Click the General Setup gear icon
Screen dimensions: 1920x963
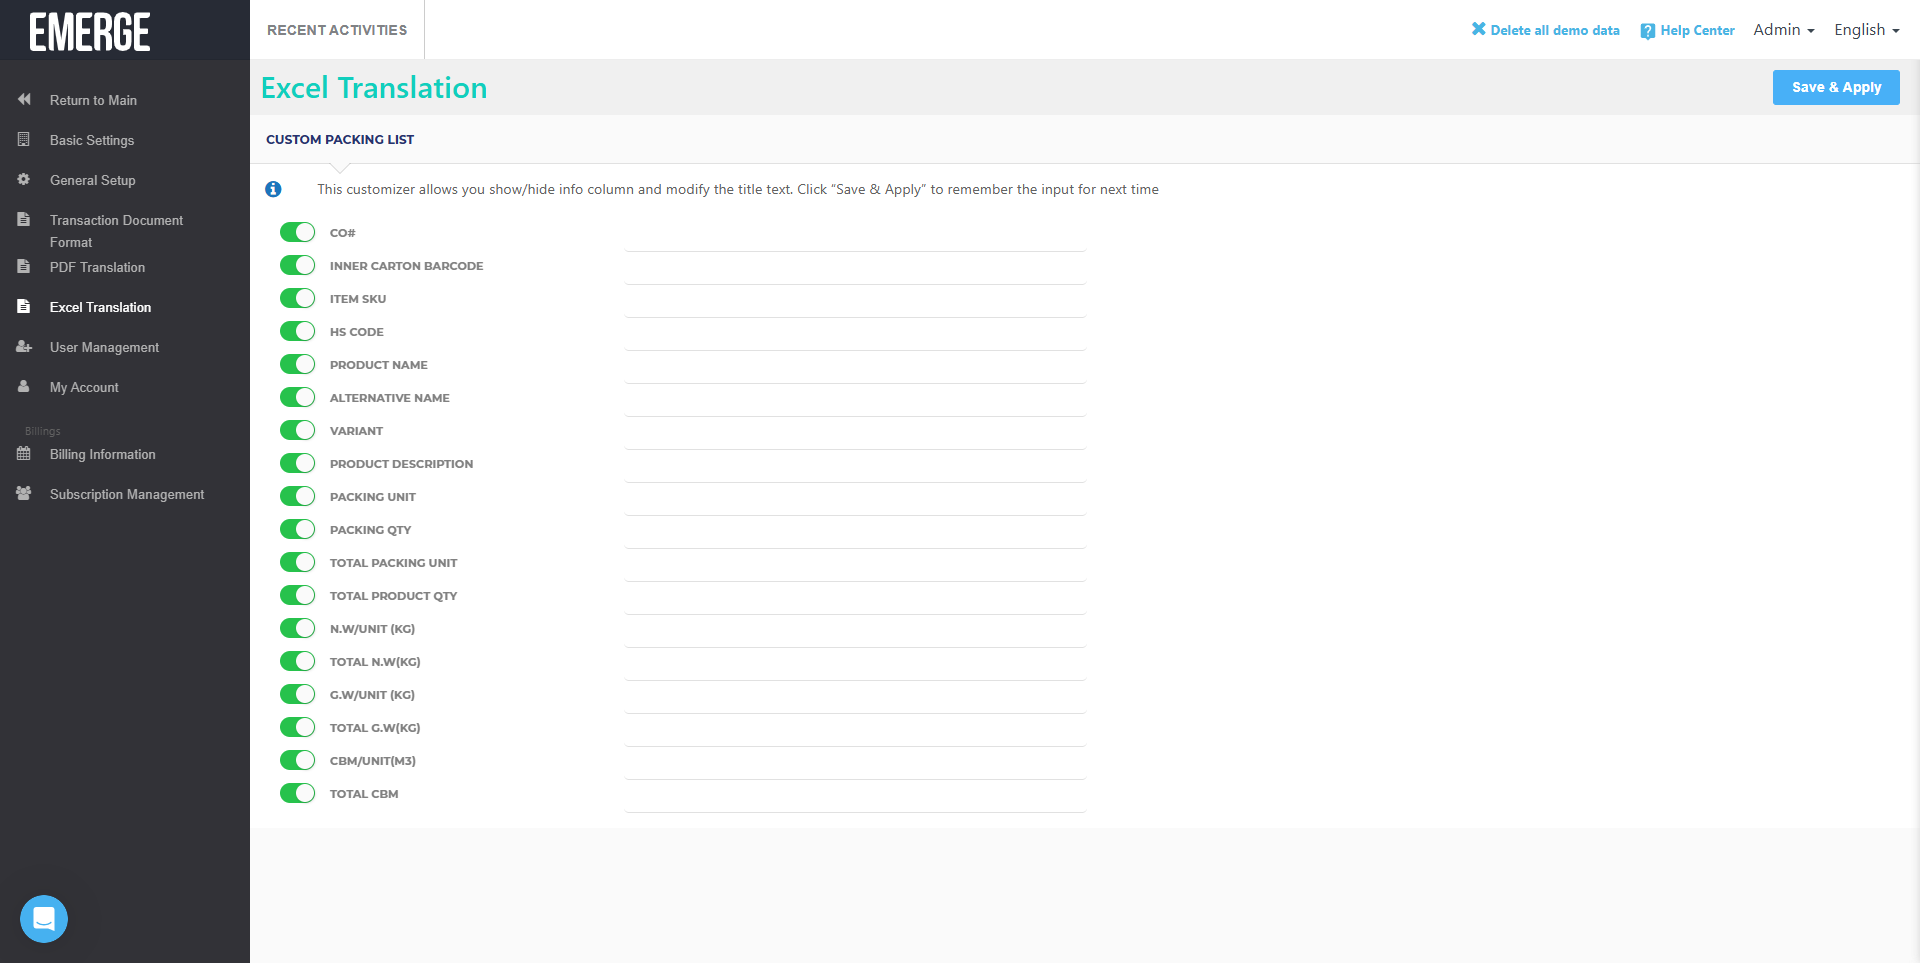(x=24, y=180)
